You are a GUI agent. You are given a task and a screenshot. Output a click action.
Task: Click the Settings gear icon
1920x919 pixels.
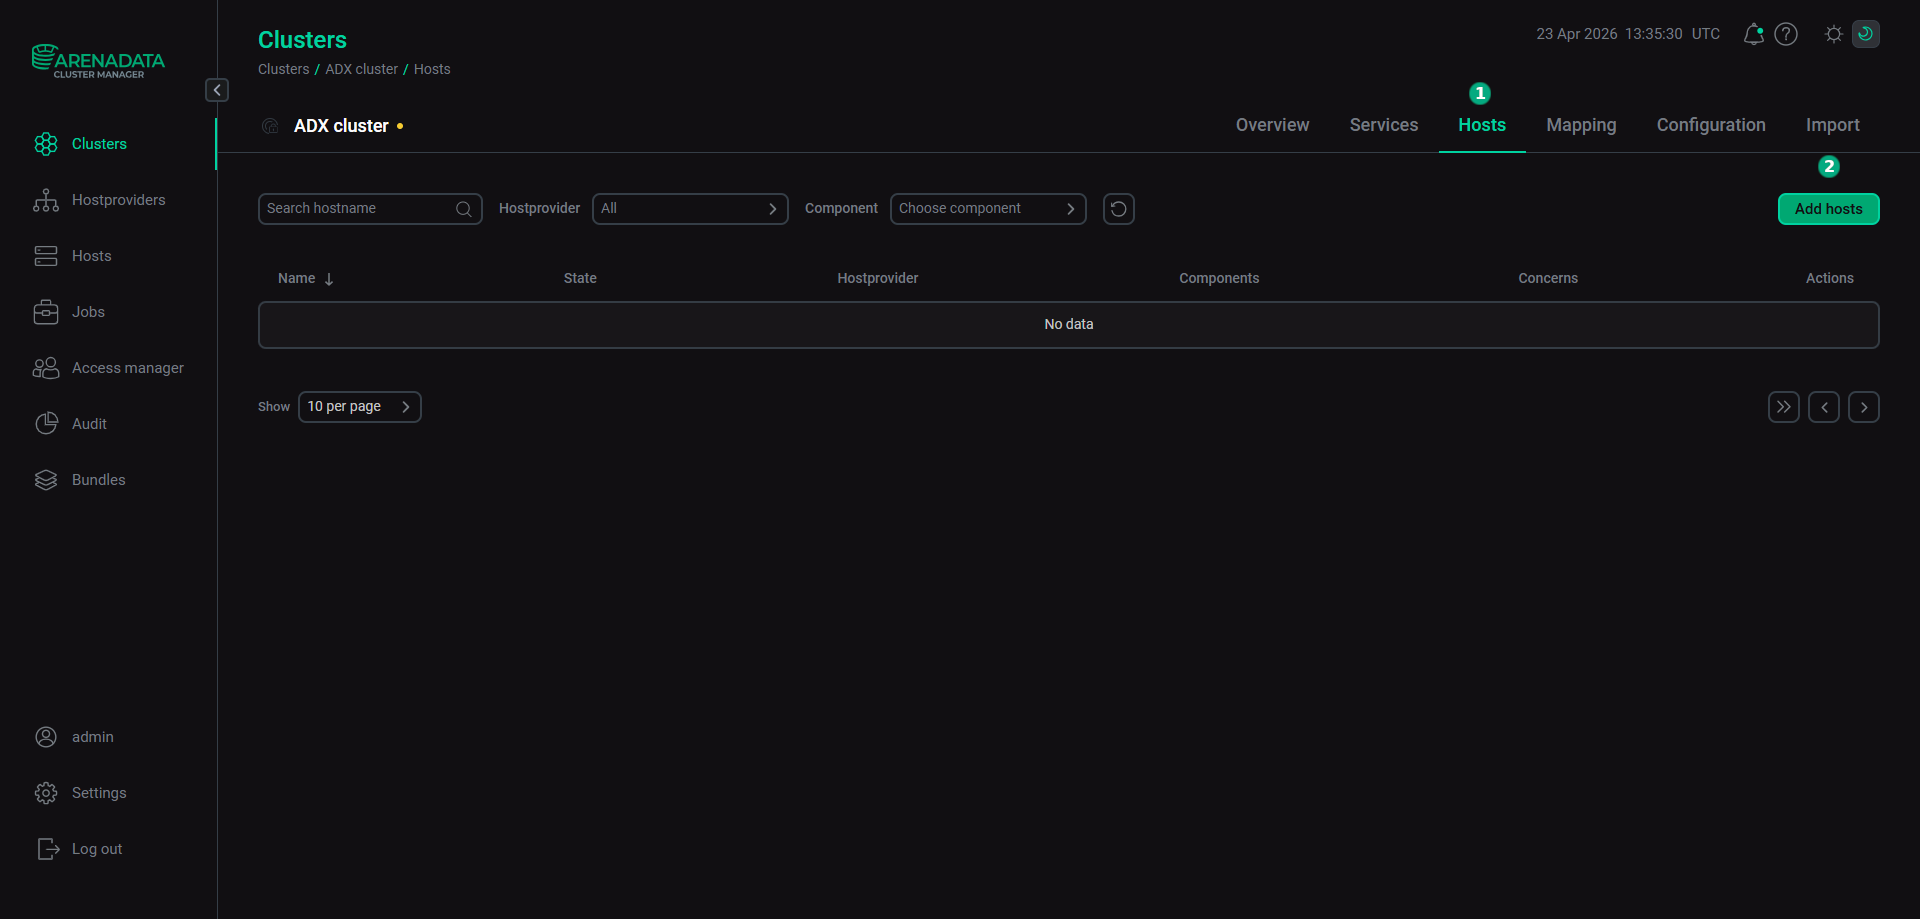click(x=46, y=793)
